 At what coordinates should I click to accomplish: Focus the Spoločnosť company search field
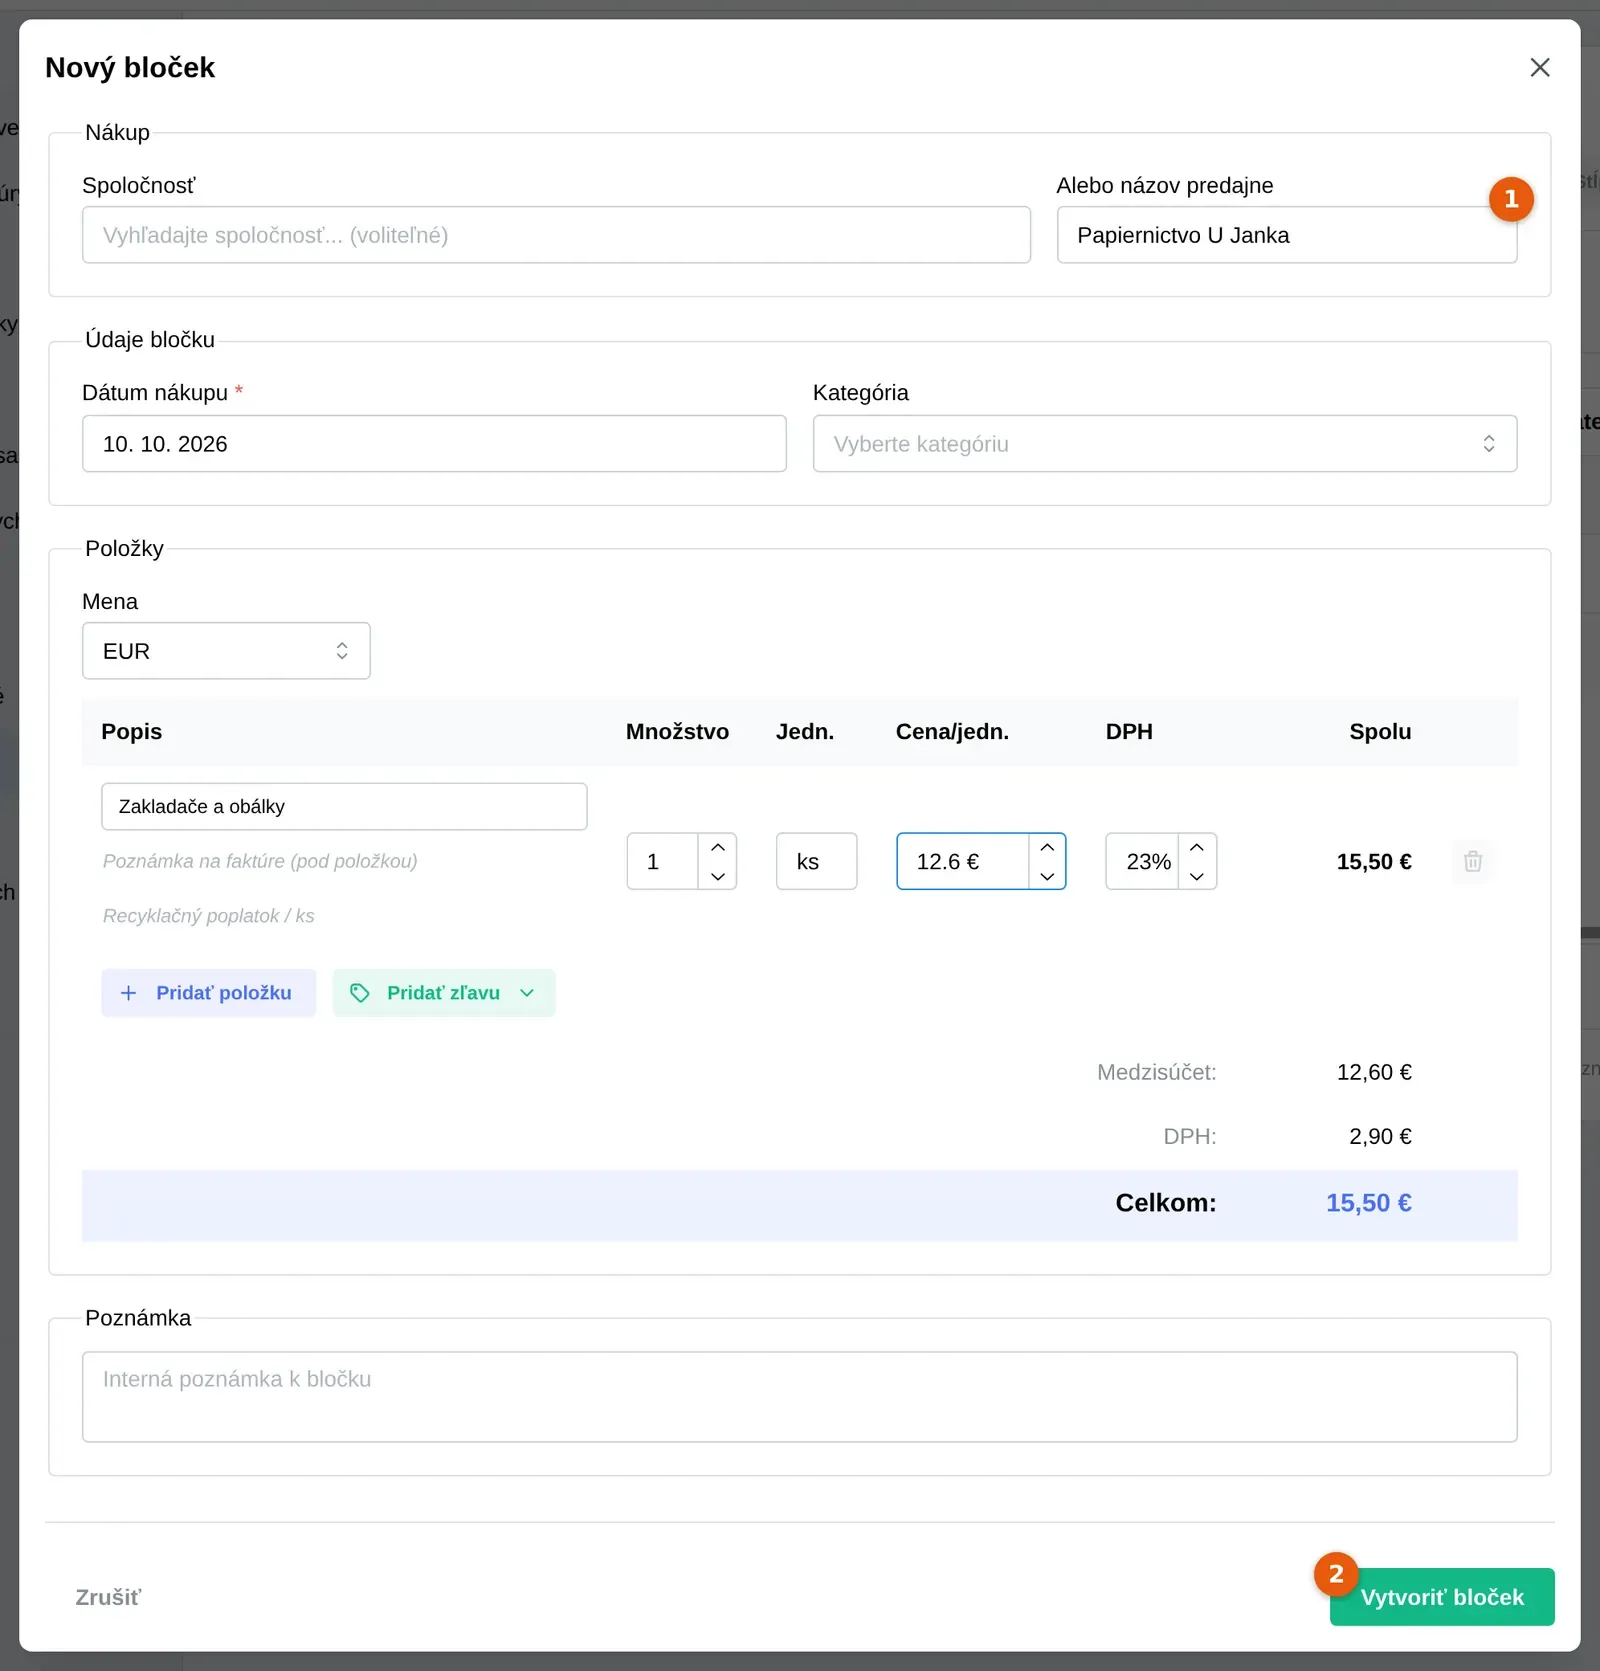pos(556,235)
